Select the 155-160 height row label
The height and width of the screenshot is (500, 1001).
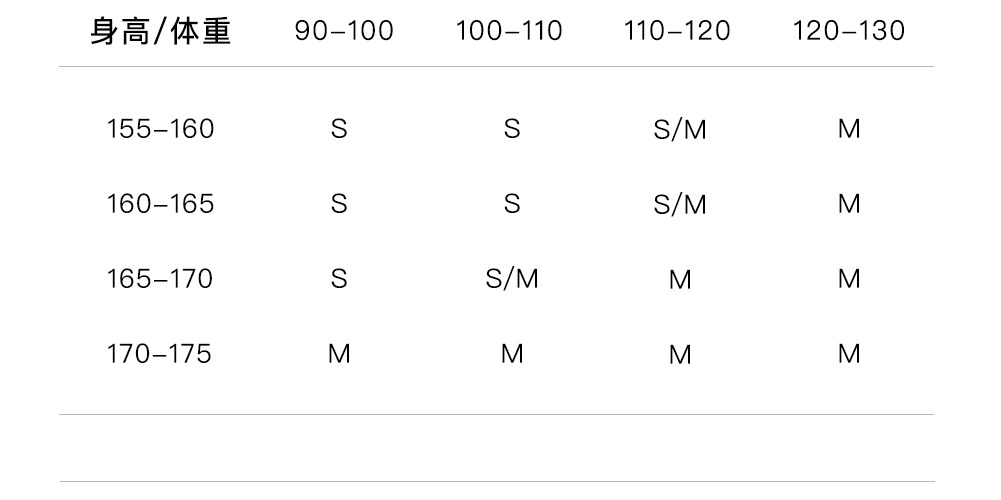(x=160, y=130)
